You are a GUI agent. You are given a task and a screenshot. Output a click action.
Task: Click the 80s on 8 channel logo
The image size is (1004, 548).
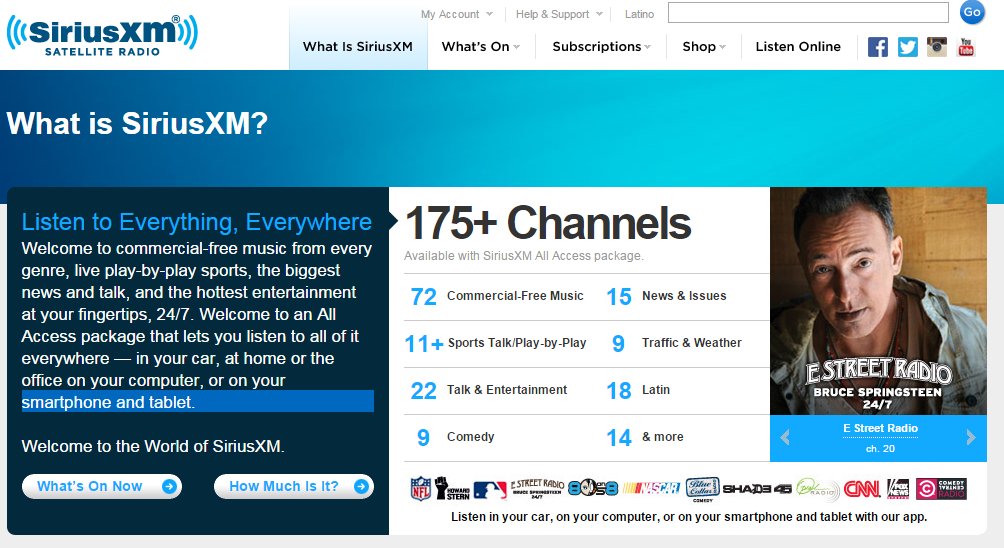coord(593,489)
